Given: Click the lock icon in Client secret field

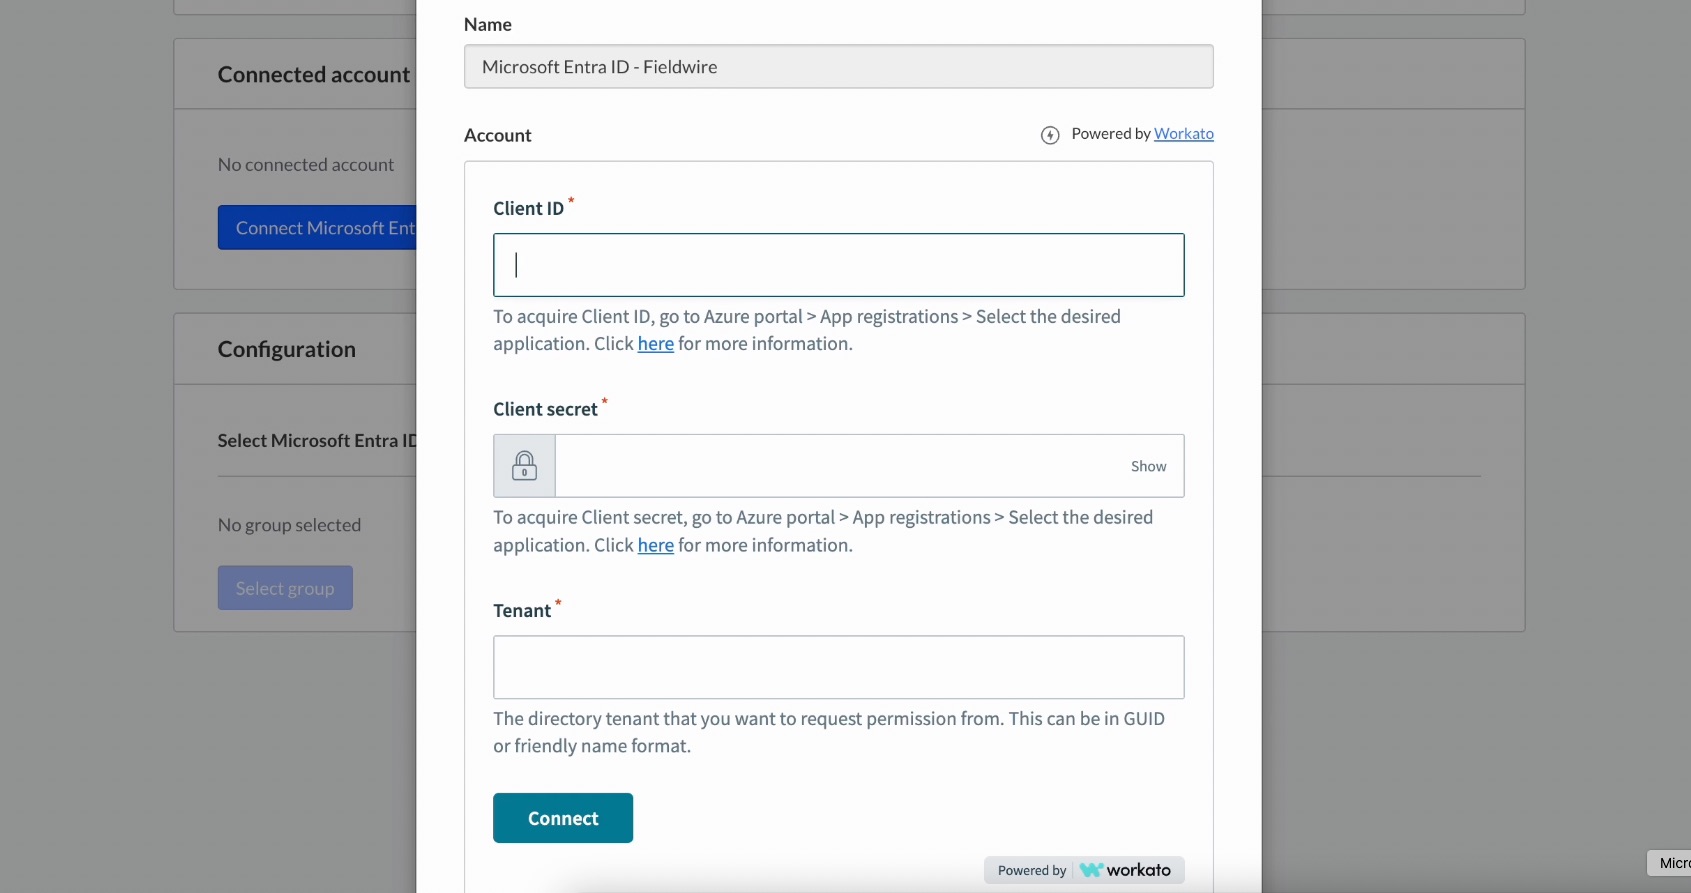Looking at the screenshot, I should point(524,466).
